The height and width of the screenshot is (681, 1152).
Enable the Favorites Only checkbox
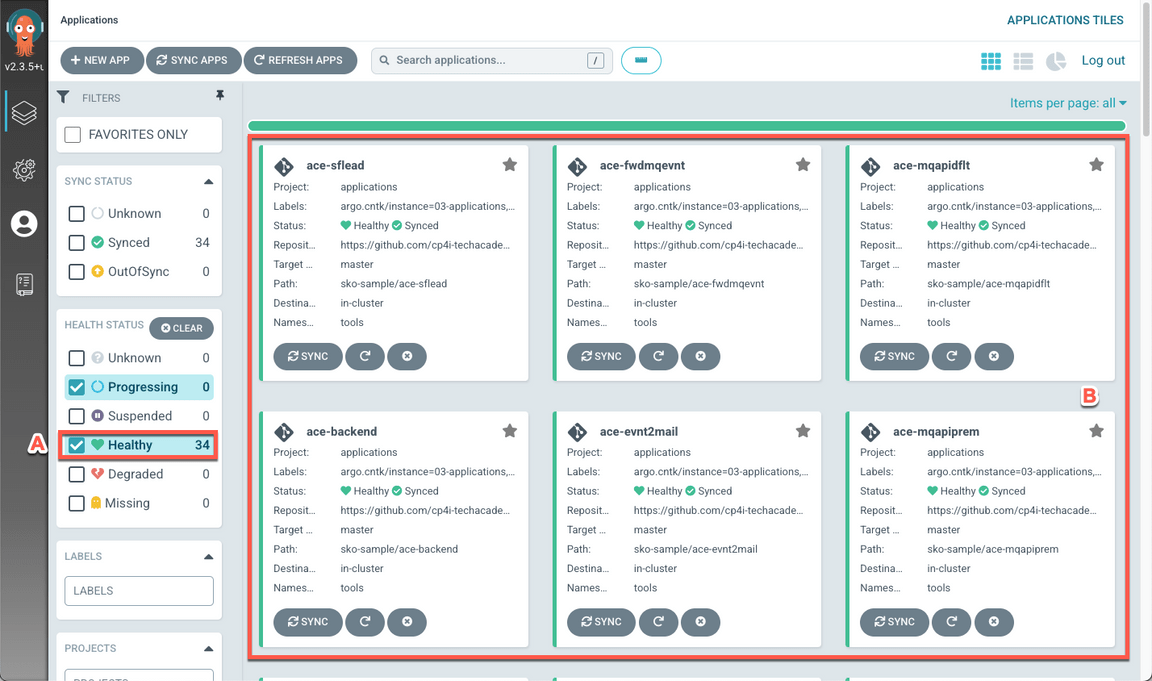click(73, 134)
